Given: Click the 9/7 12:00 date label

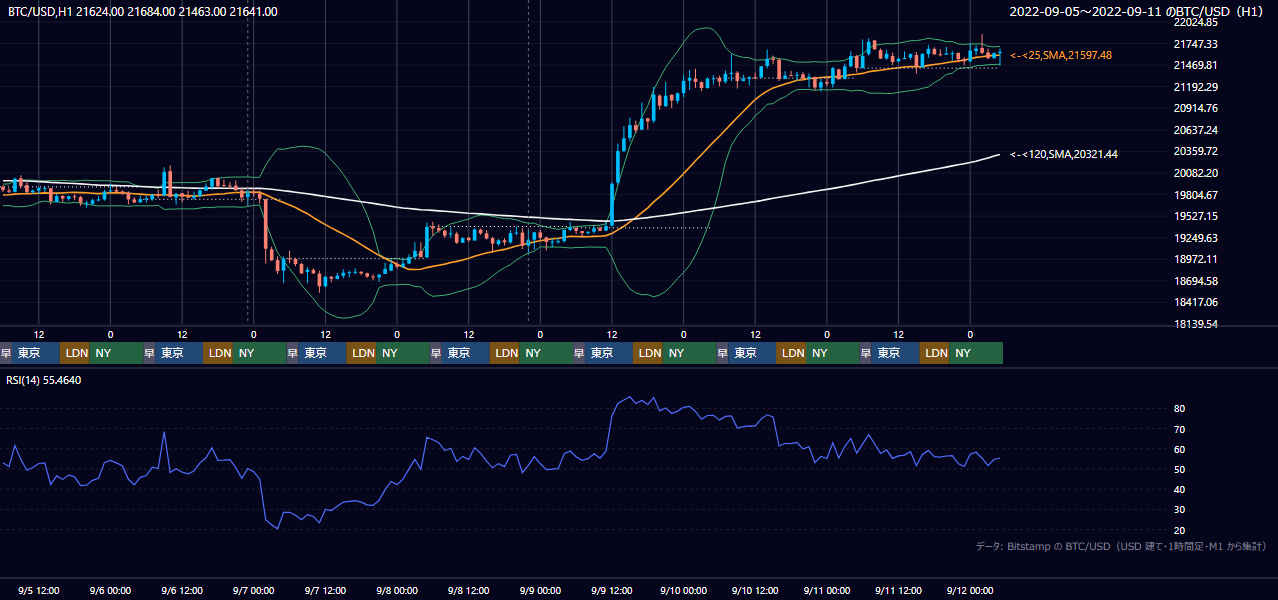Looking at the screenshot, I should coord(325,590).
